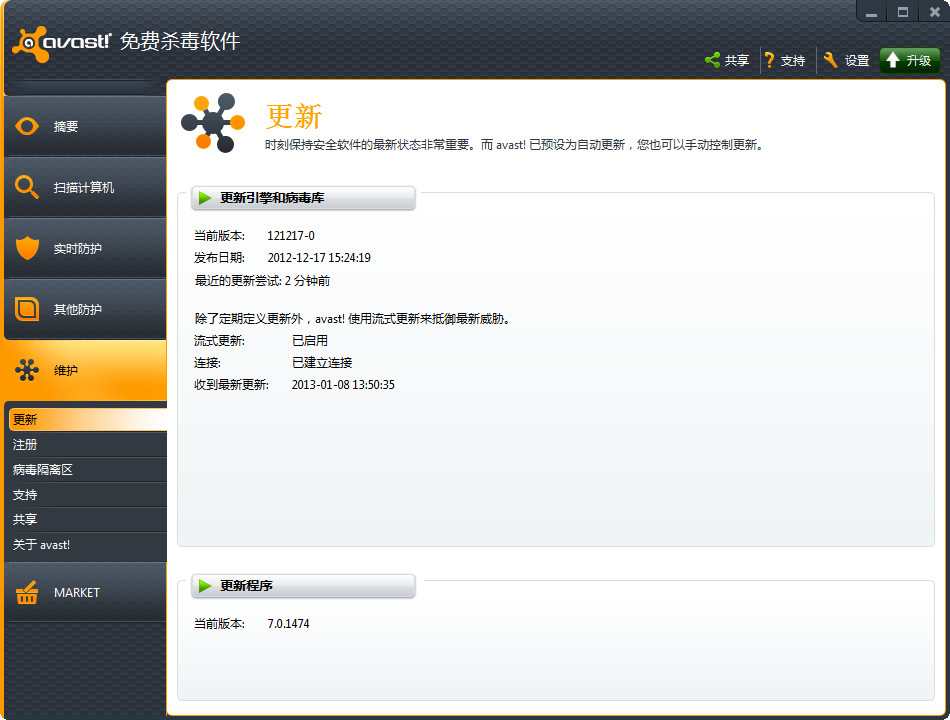Select 支持 in the maintenance submenu
Image resolution: width=950 pixels, height=720 pixels.
click(88, 495)
